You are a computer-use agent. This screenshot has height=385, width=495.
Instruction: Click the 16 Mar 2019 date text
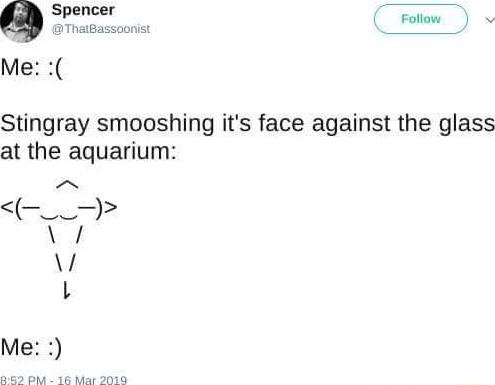[x=92, y=380]
